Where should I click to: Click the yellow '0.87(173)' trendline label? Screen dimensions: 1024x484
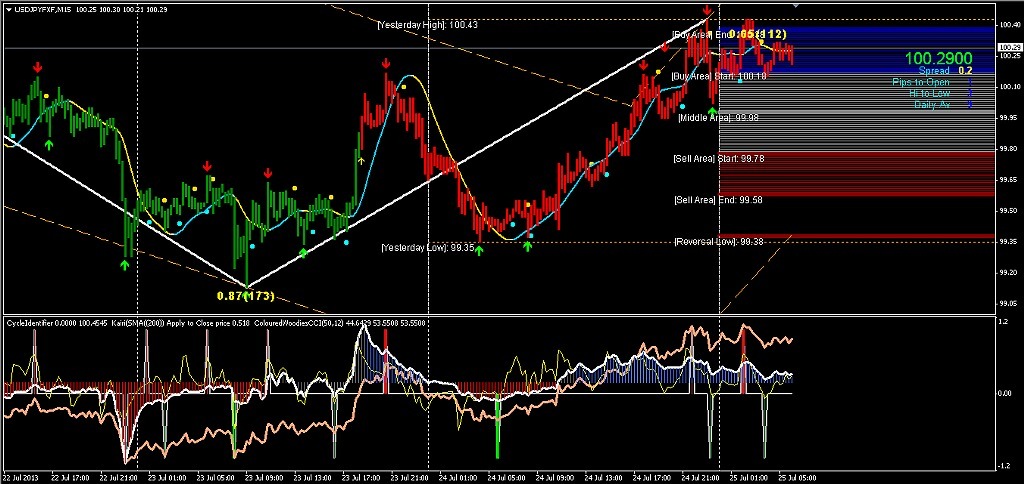click(x=246, y=297)
